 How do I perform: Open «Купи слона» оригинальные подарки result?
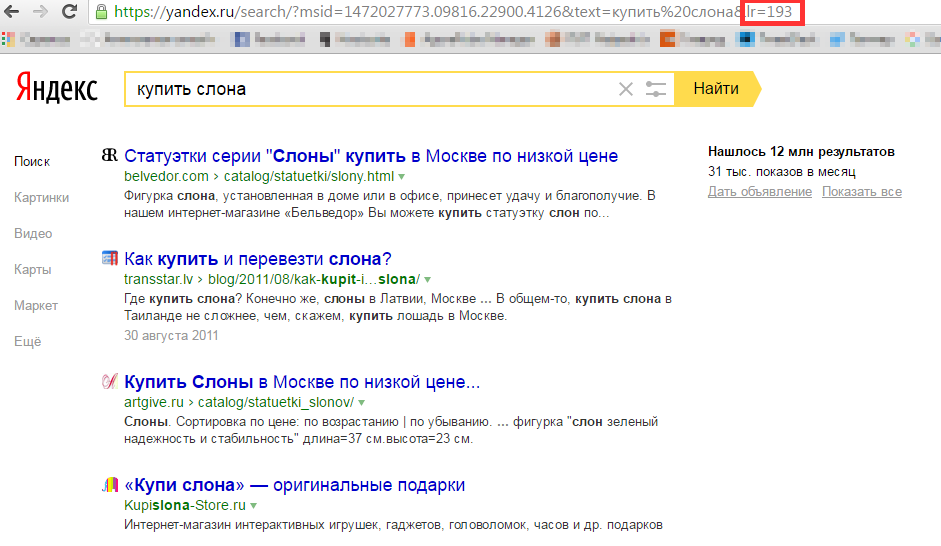294,485
